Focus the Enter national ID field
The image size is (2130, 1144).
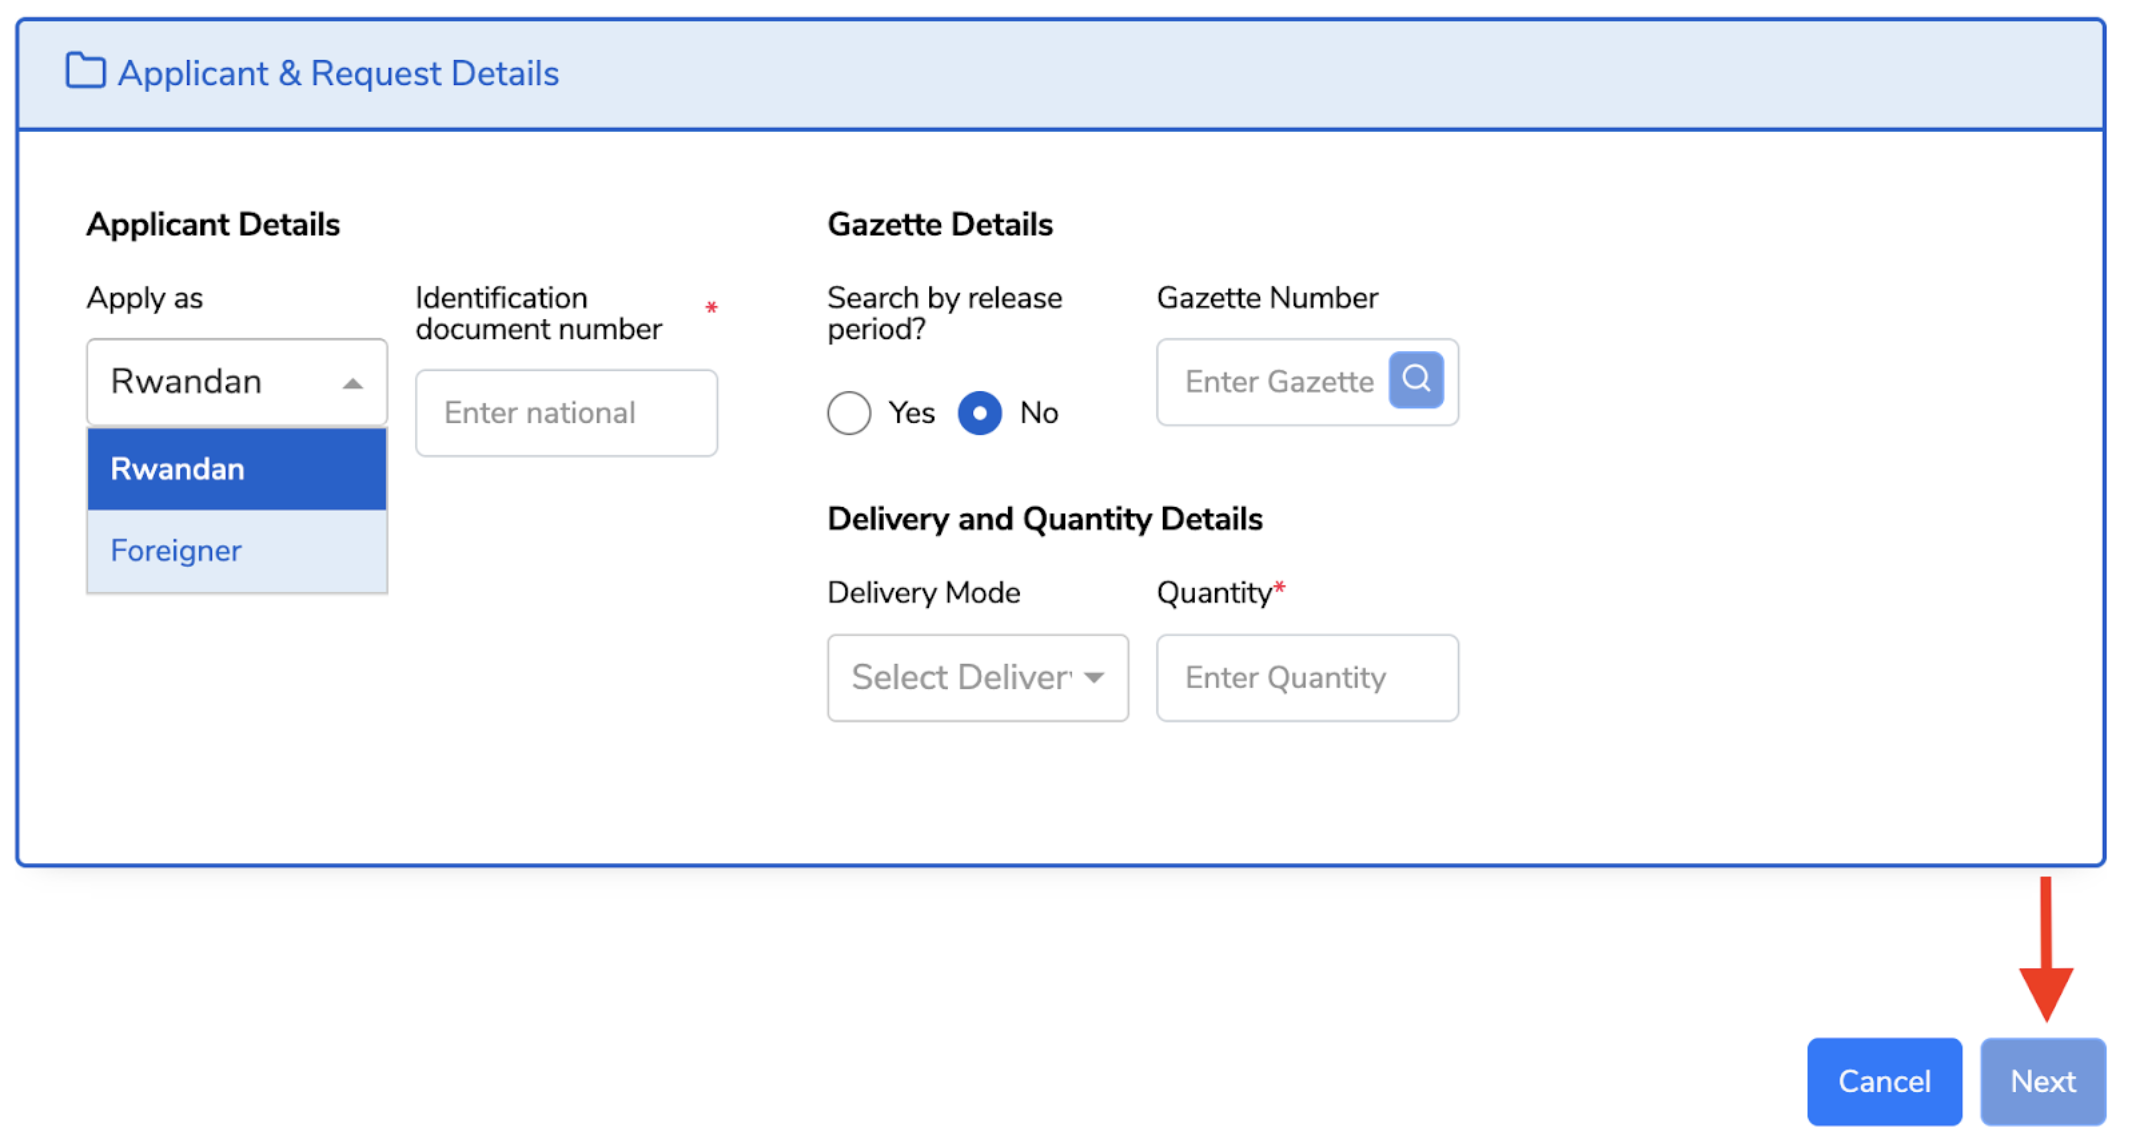tap(566, 413)
